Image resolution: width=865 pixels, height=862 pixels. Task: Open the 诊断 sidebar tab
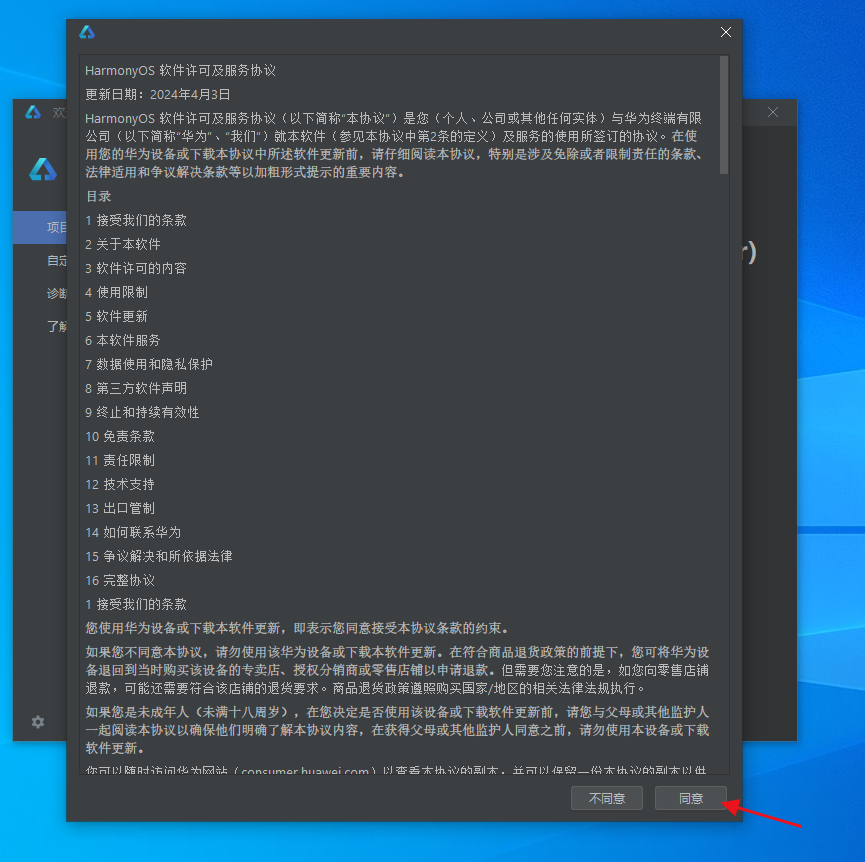tap(54, 293)
